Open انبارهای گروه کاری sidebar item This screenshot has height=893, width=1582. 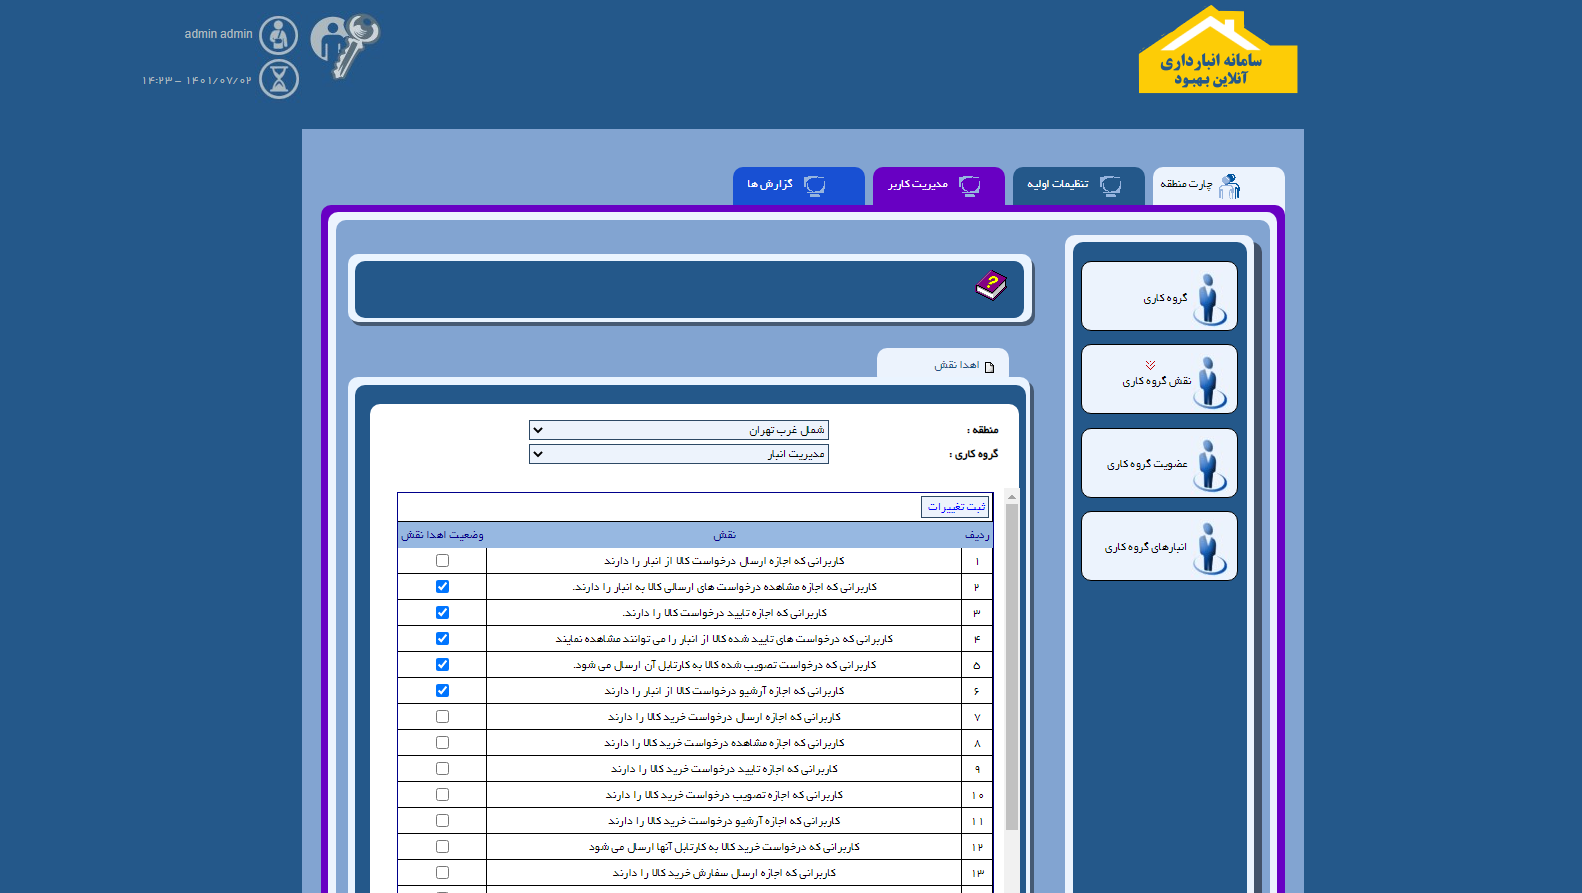pyautogui.click(x=1159, y=546)
